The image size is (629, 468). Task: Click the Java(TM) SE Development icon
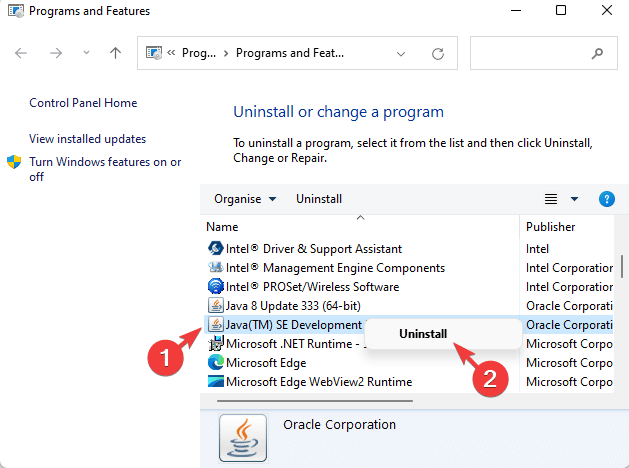click(x=215, y=324)
